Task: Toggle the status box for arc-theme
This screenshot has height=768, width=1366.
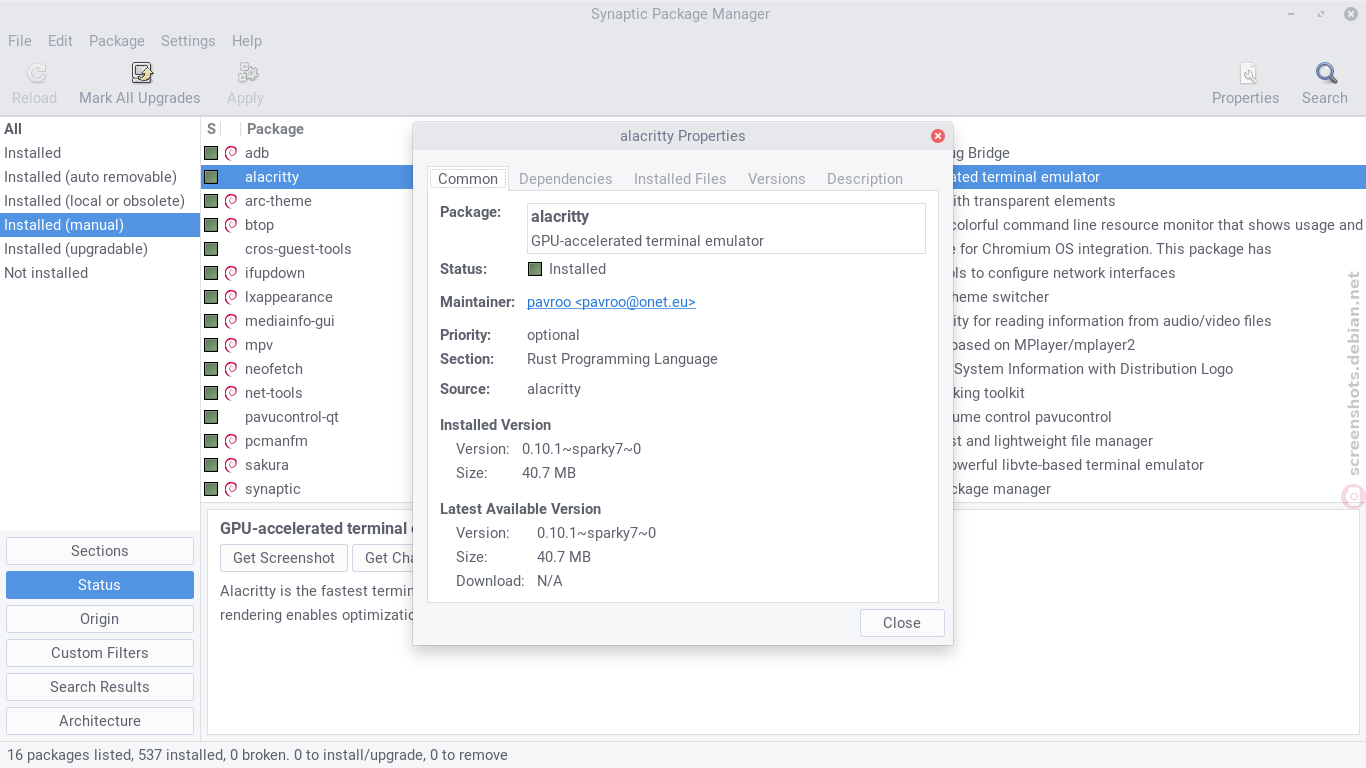Action: click(x=211, y=201)
